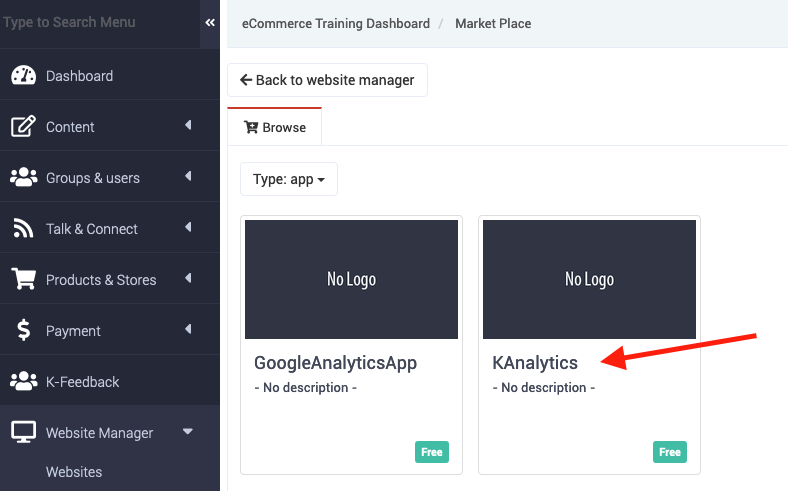Image resolution: width=788 pixels, height=491 pixels.
Task: Expand the Groups & users submenu arrow
Action: 188,177
